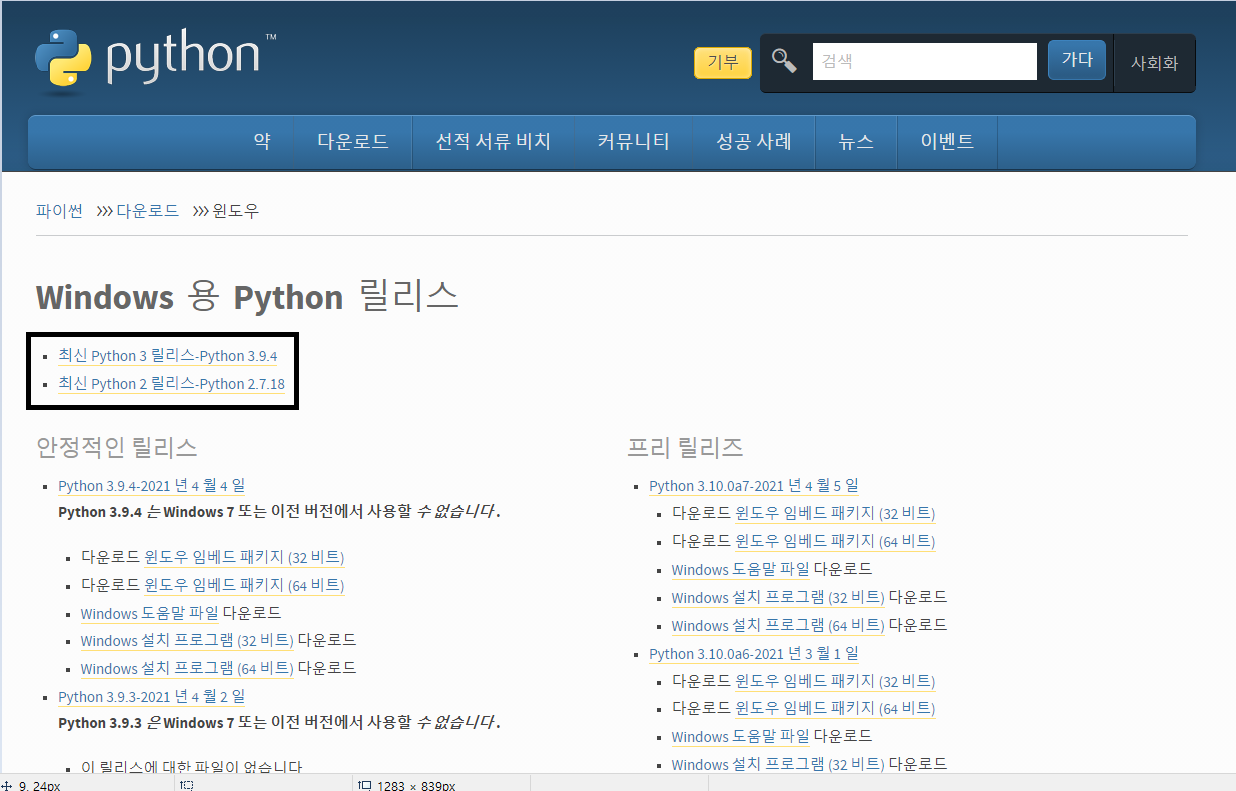
Task: Click the 가다 search button
Action: coord(1077,60)
